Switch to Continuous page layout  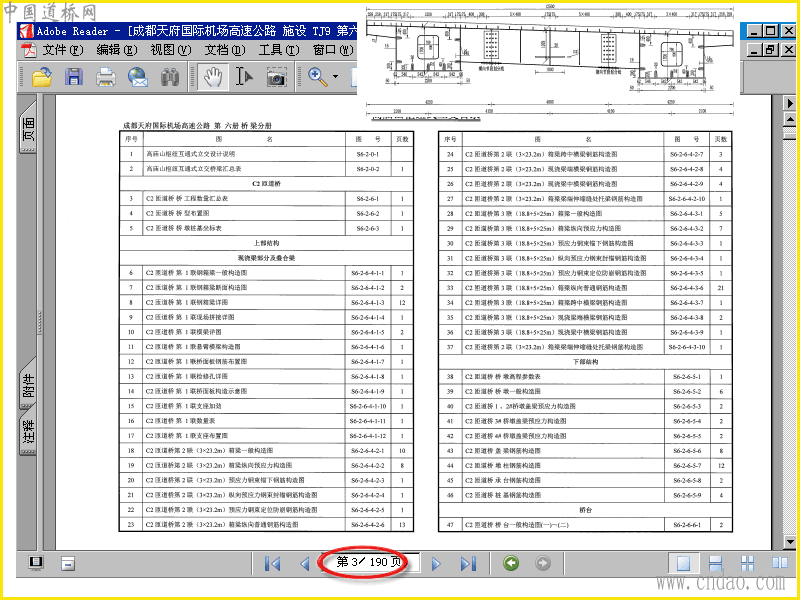(715, 563)
